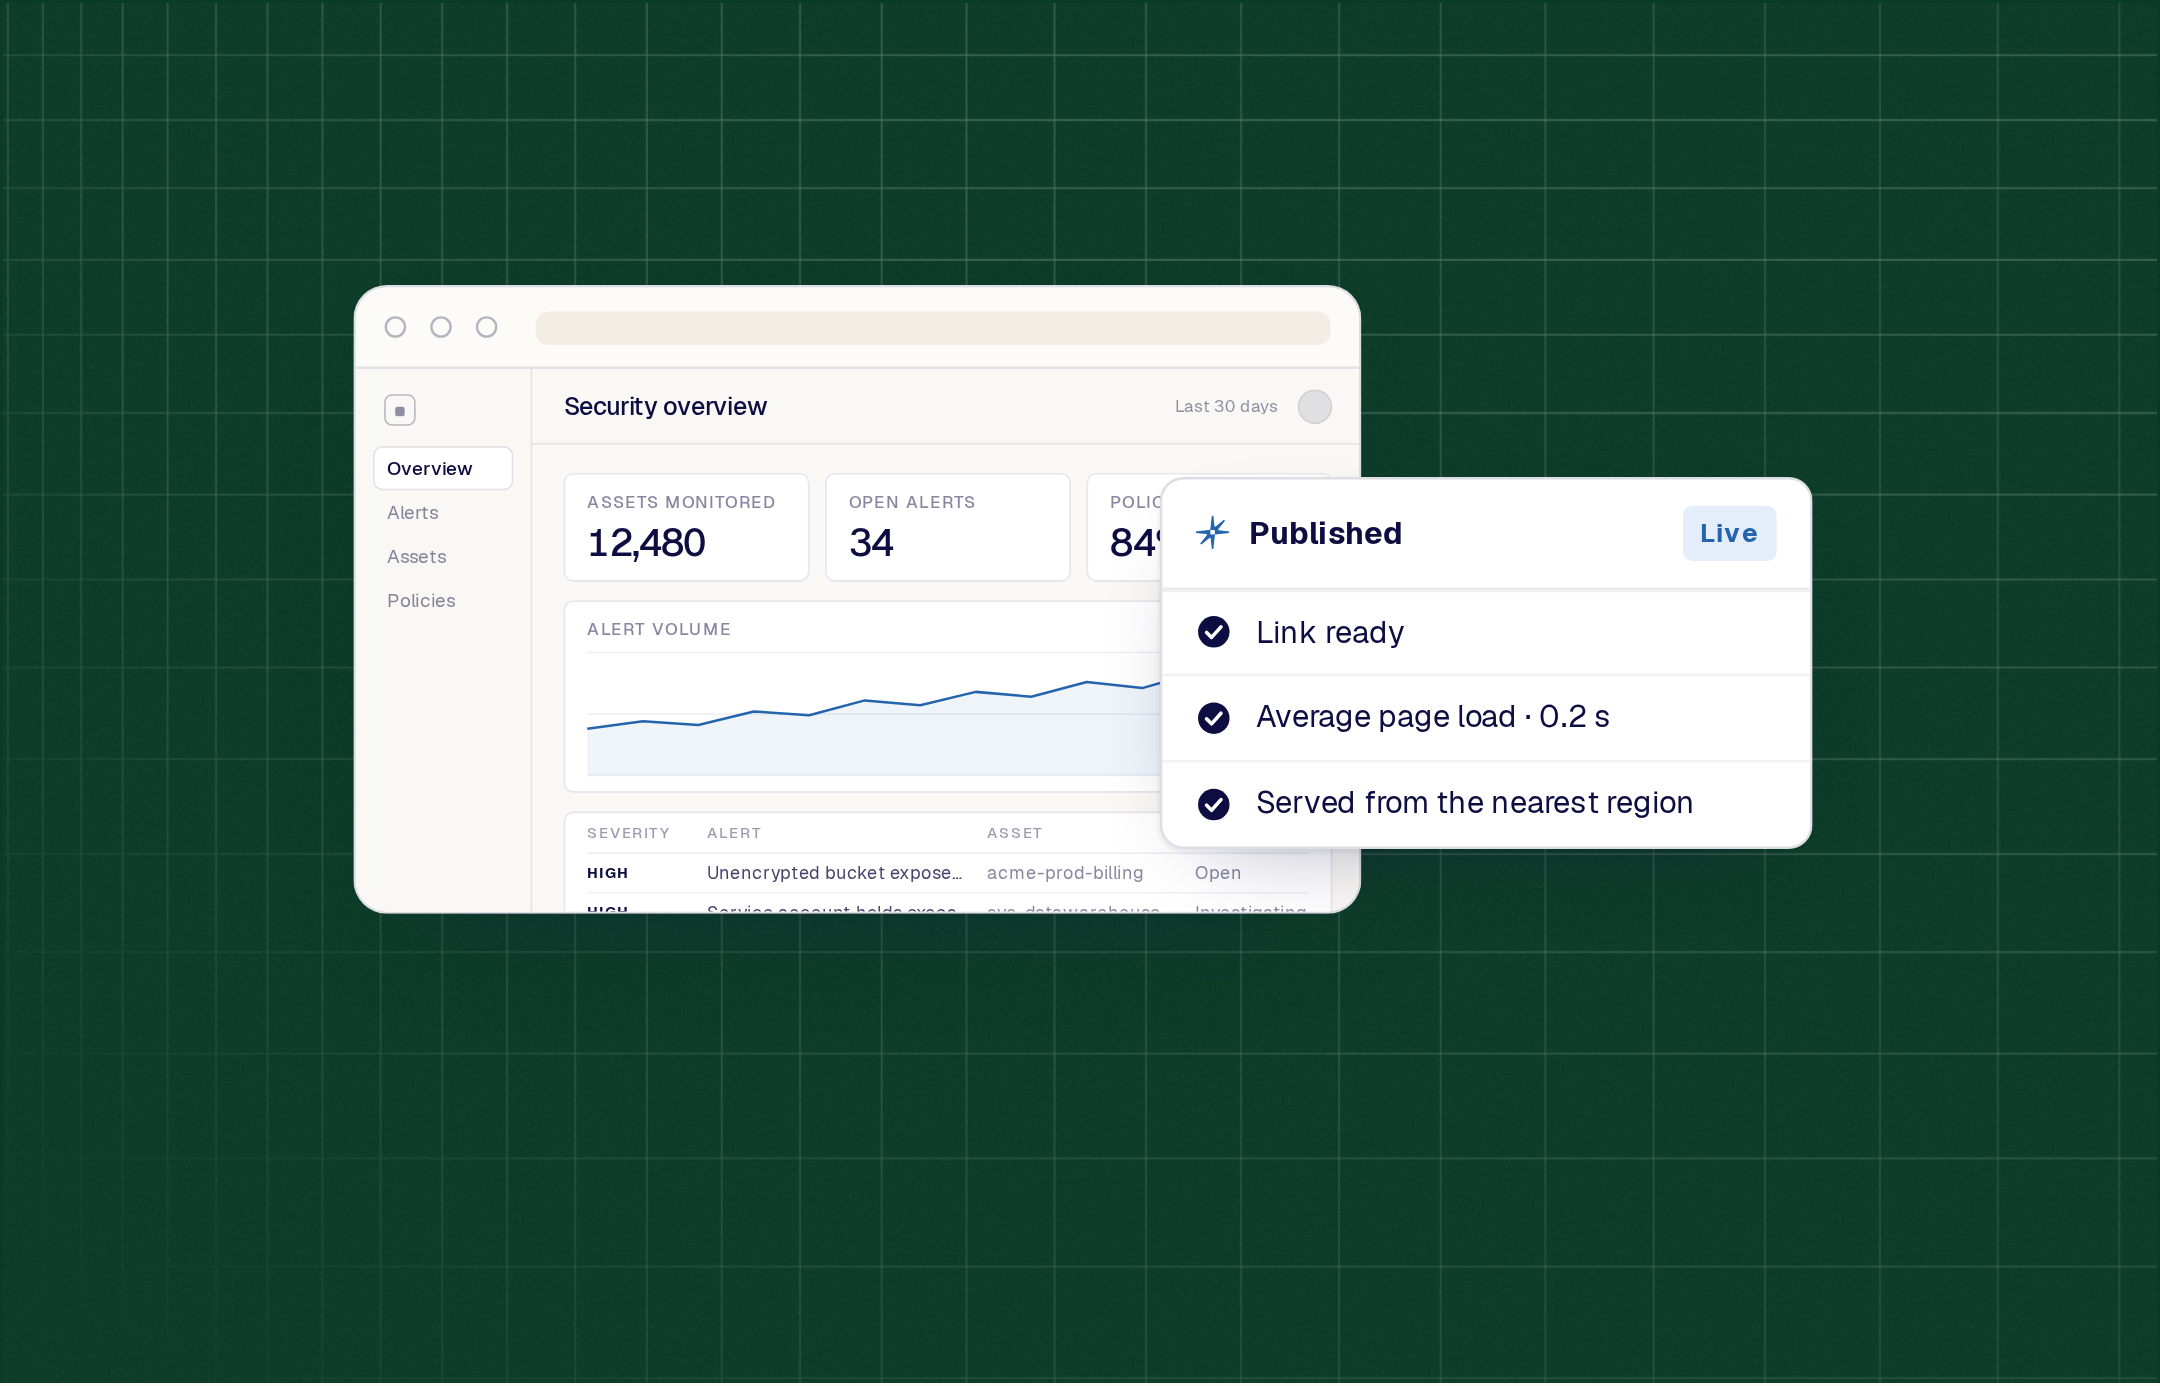The width and height of the screenshot is (2160, 1386).
Task: Open the Last 30 days range selector
Action: coord(1226,406)
